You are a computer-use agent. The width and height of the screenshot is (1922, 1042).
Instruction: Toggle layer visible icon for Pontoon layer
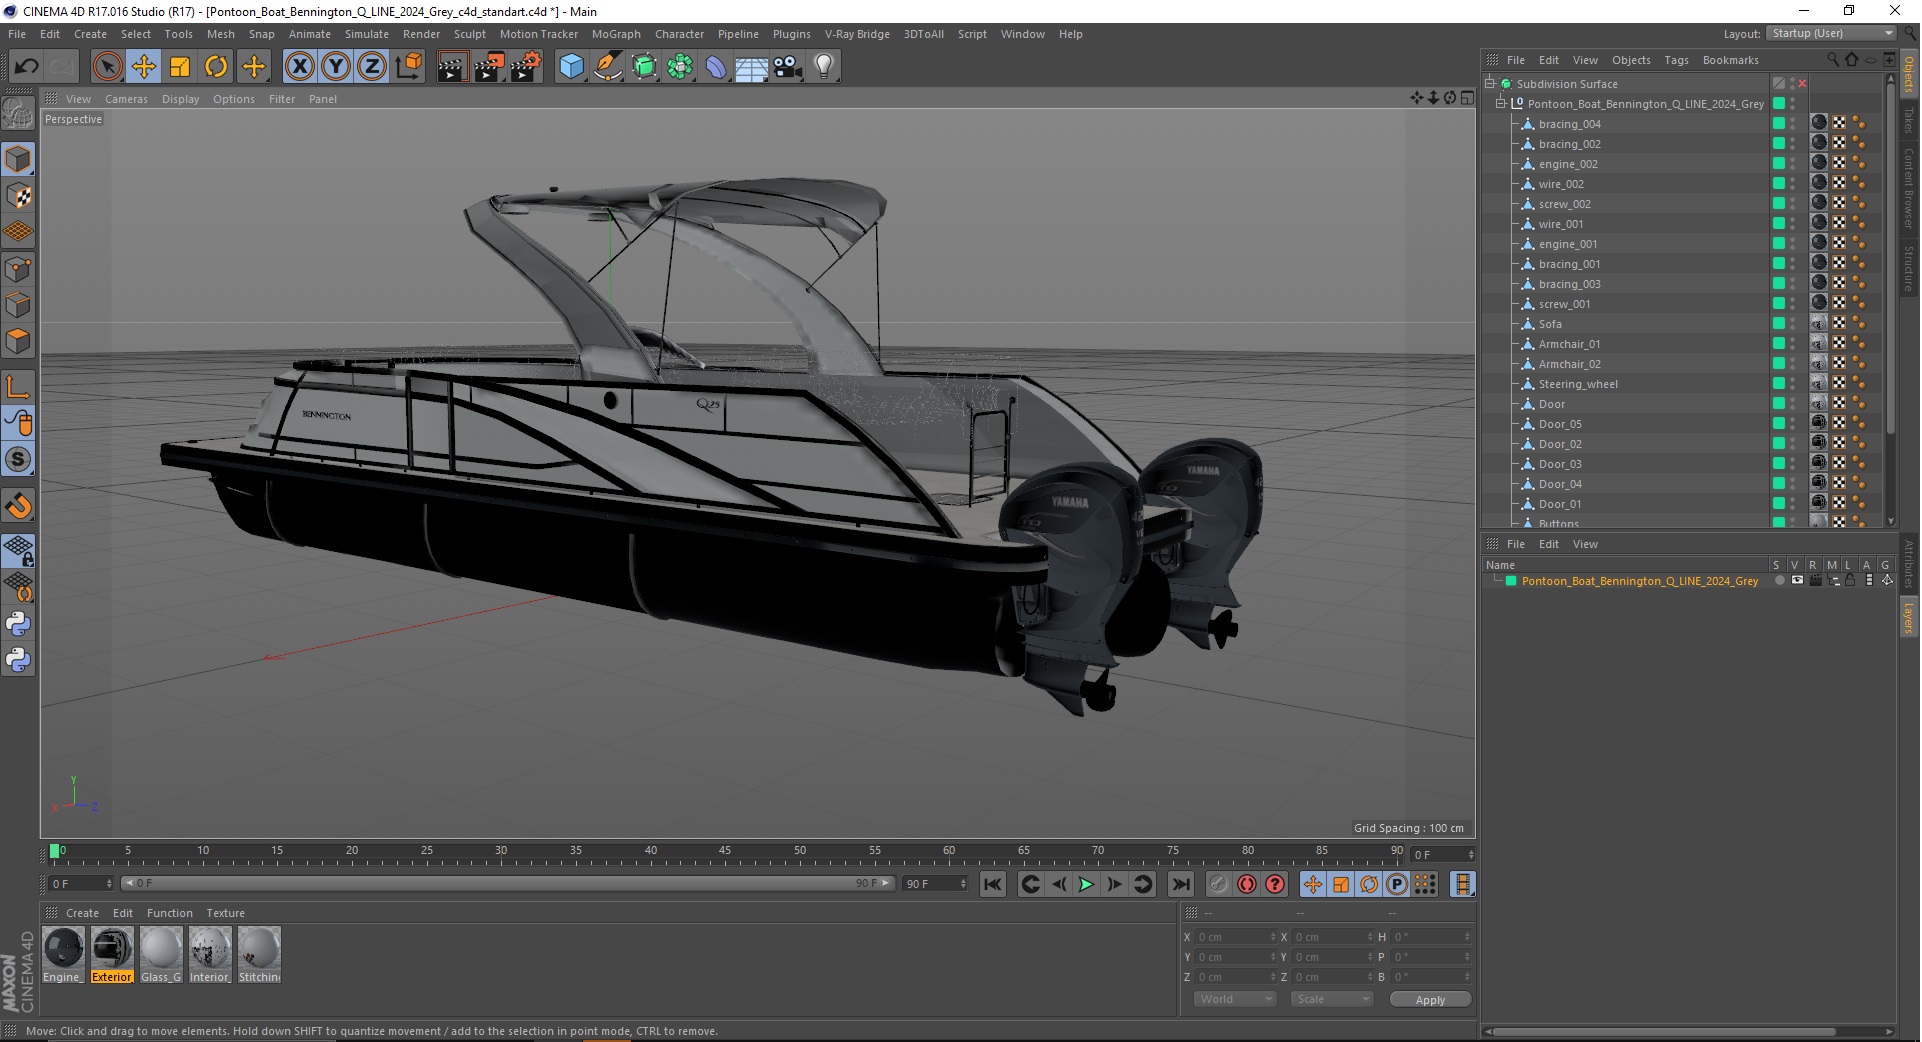click(x=1797, y=581)
